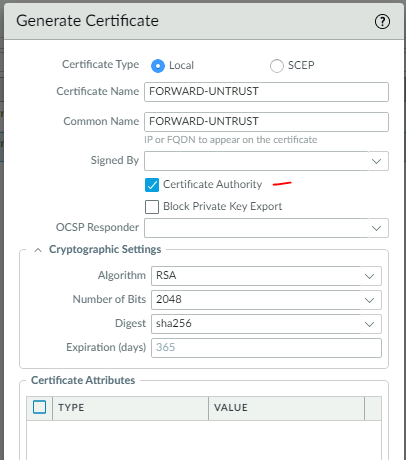Screen dimensions: 406x460
Task: Open the Digest sha256 dropdown
Action: [266, 324]
